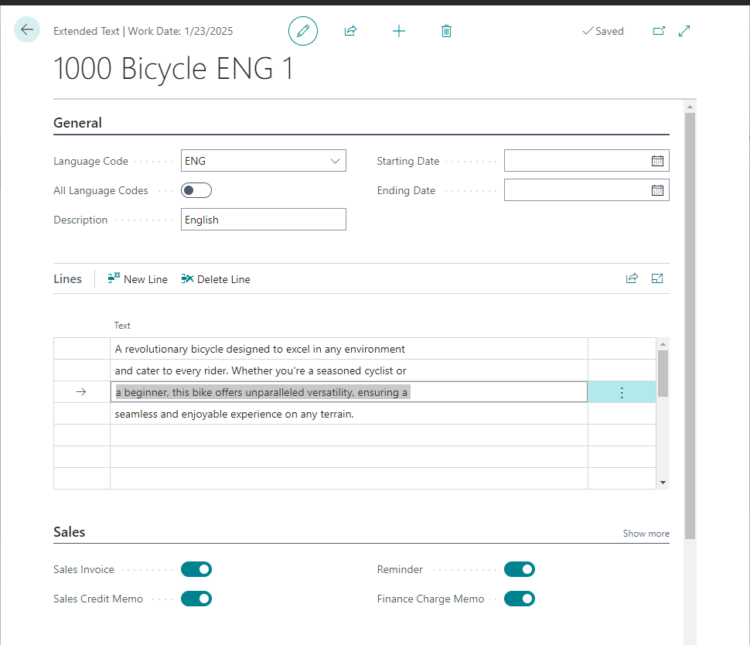Click share icon in Lines section
This screenshot has width=750, height=645.
pos(632,279)
